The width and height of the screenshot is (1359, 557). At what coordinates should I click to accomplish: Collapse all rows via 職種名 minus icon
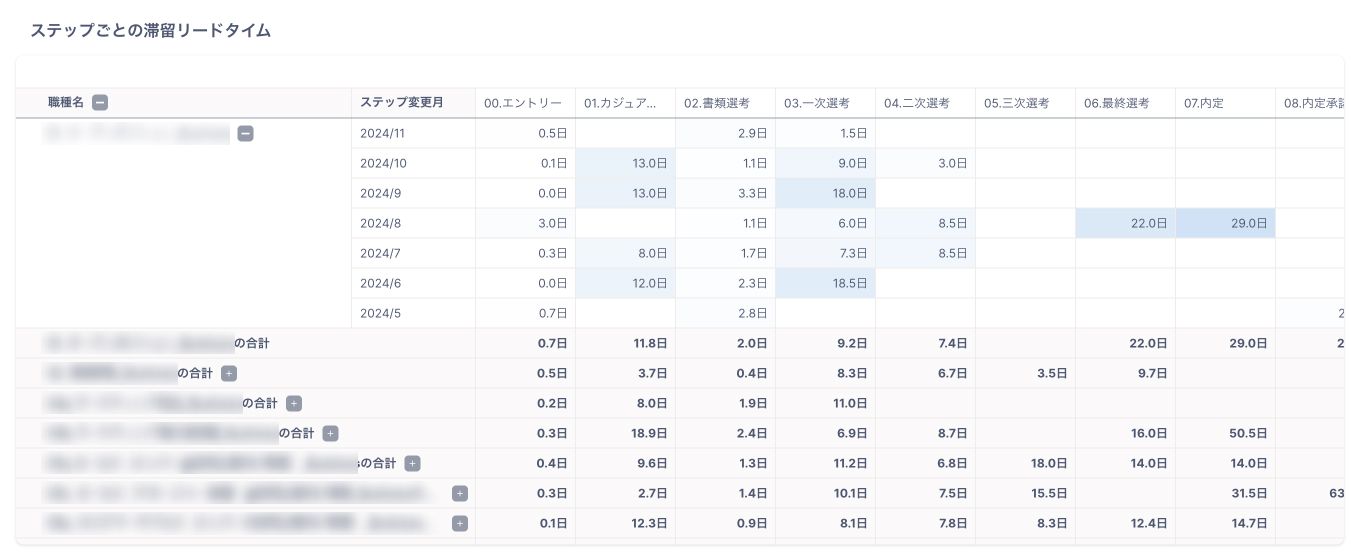coord(100,102)
